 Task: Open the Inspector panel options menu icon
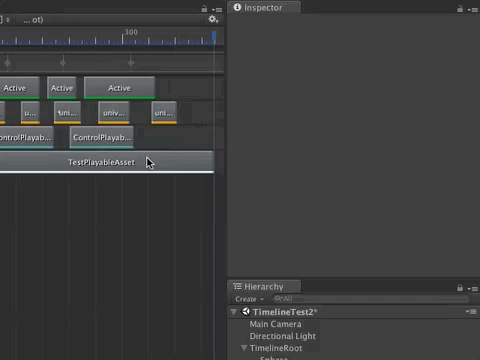click(x=473, y=10)
